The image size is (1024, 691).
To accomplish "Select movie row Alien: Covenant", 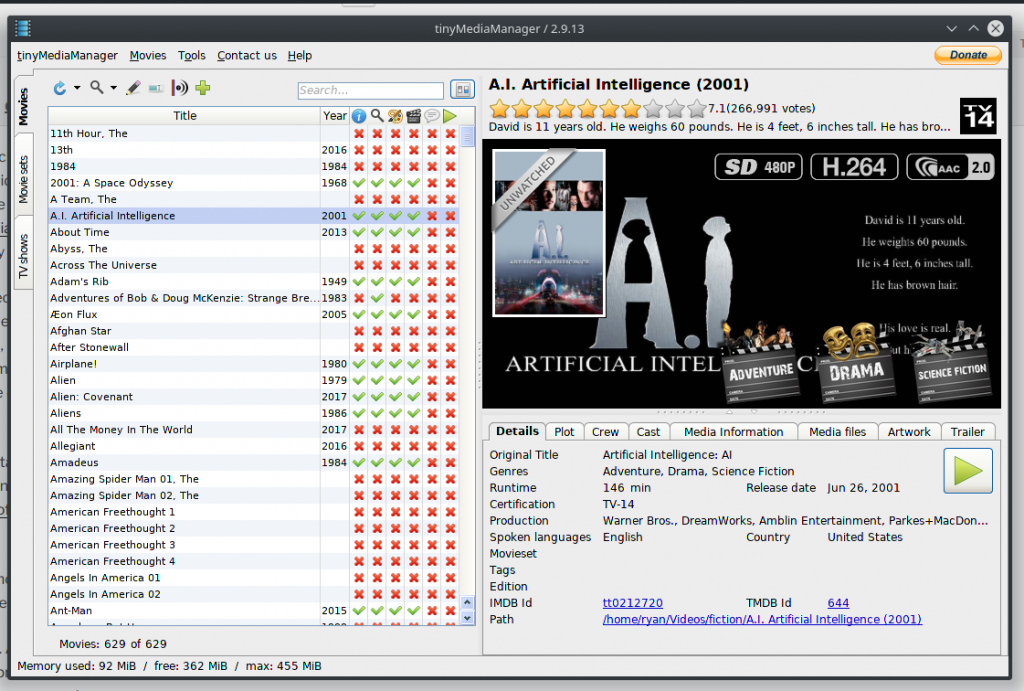I will pyautogui.click(x=253, y=396).
